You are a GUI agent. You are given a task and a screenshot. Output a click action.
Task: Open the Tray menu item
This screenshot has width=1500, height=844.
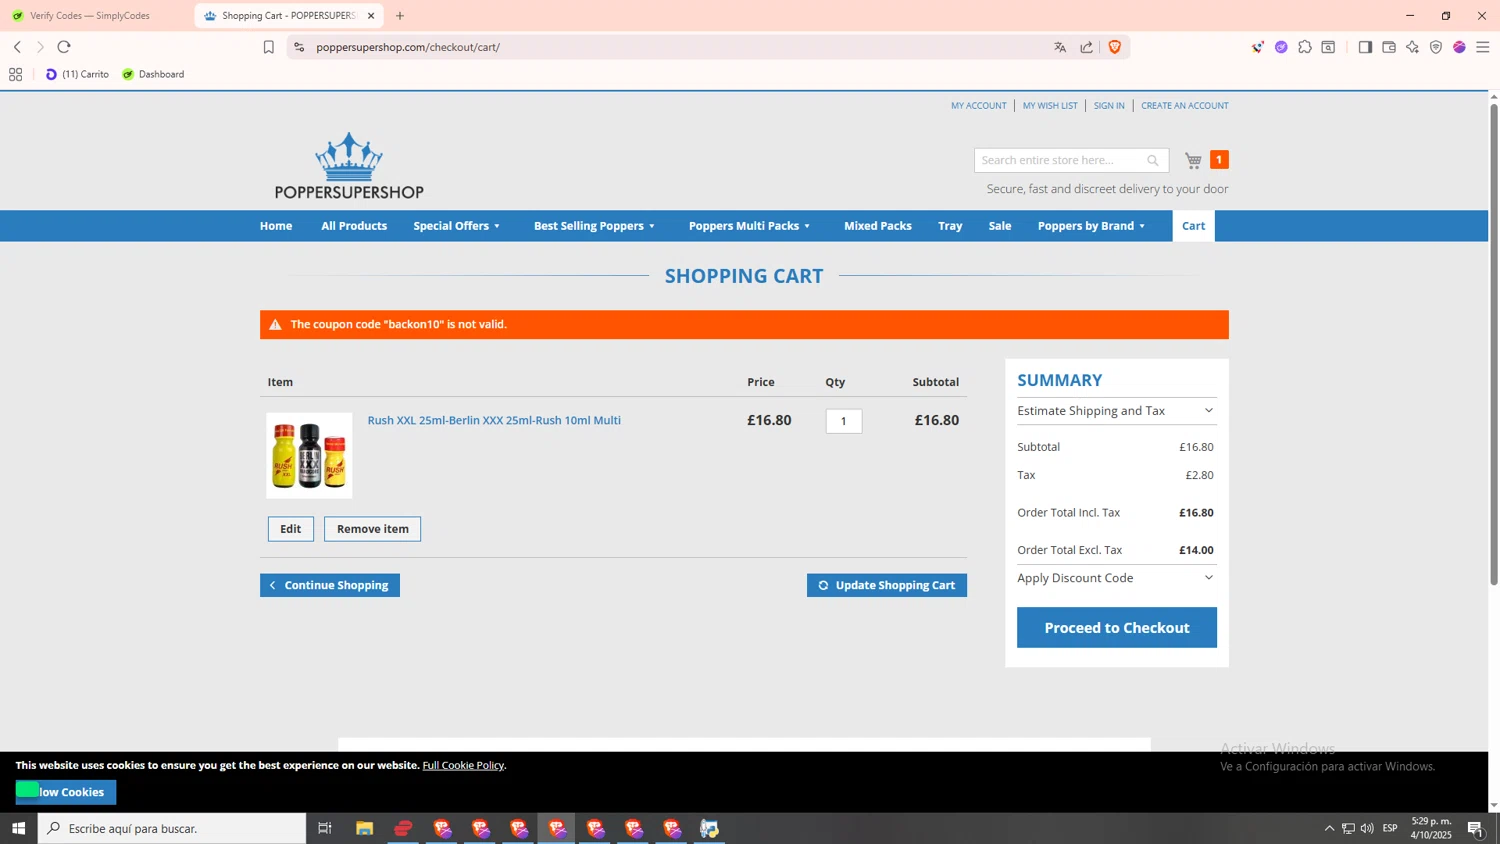pyautogui.click(x=950, y=226)
